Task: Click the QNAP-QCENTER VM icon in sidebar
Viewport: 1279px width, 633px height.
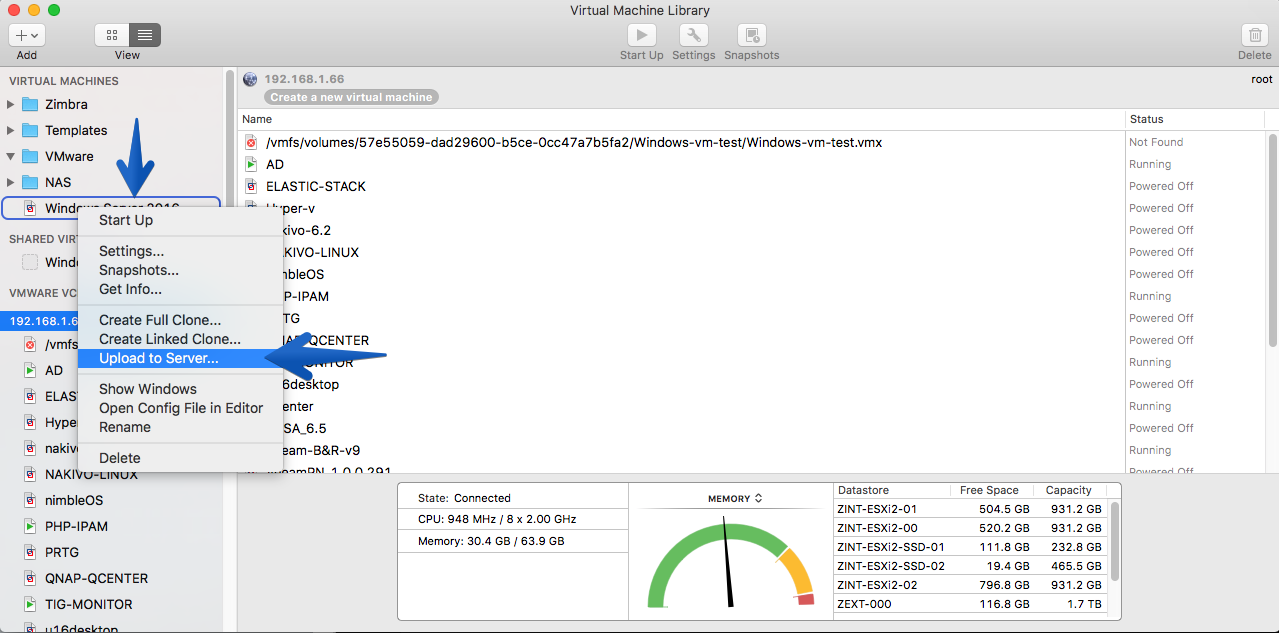Action: pos(30,578)
